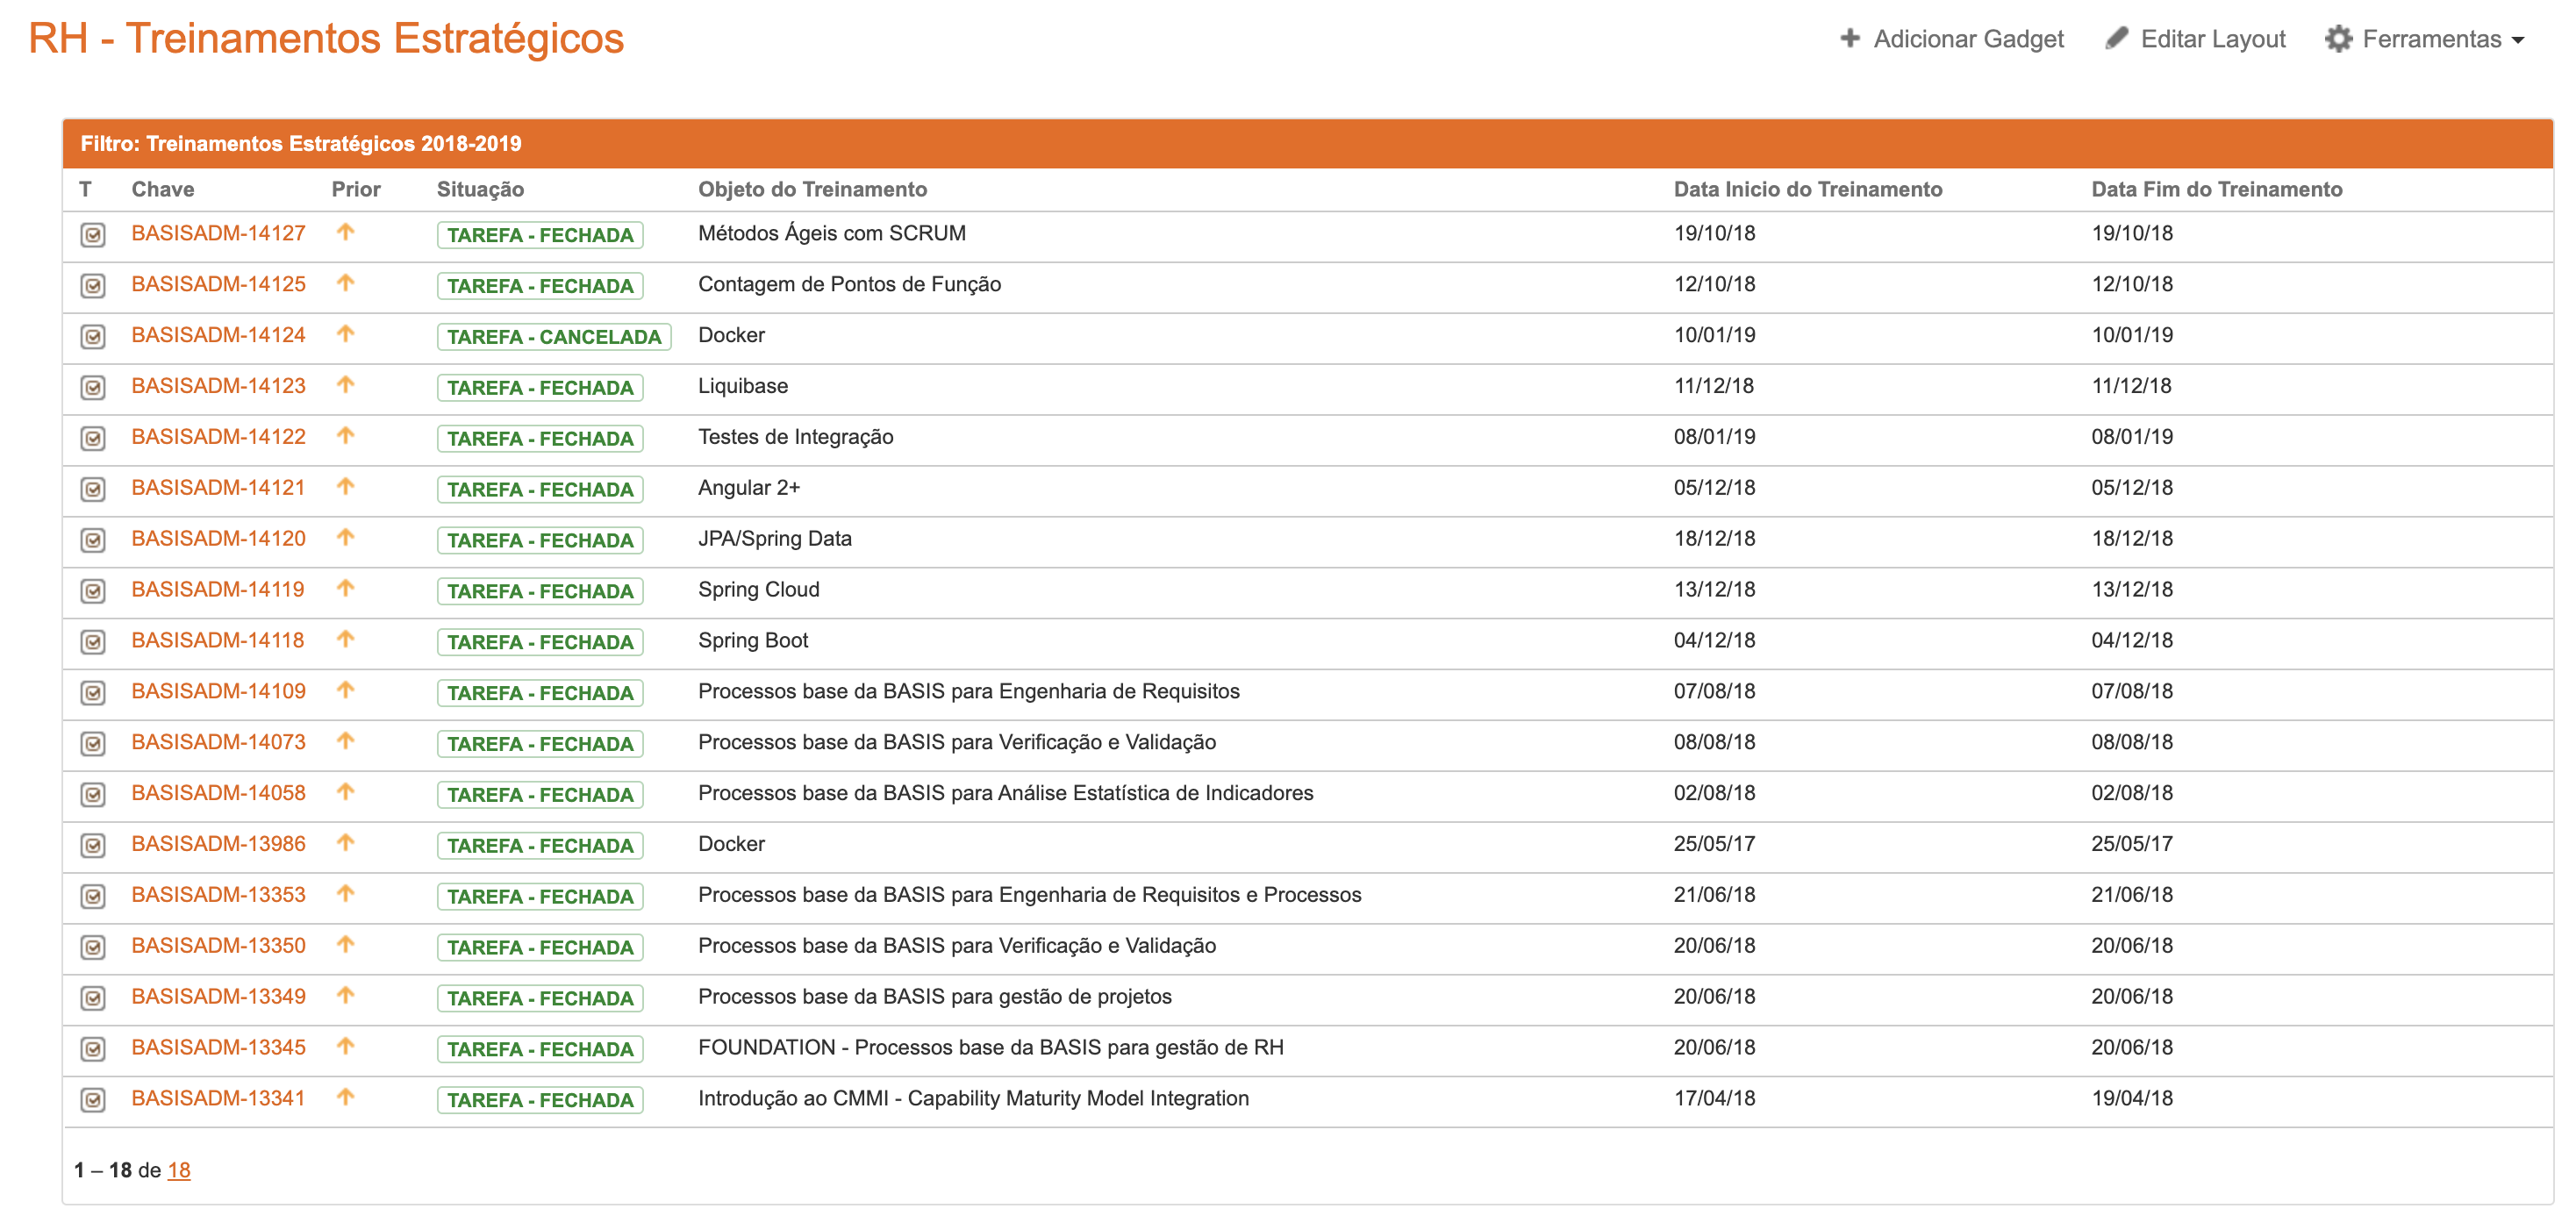2576x1223 pixels.
Task: Sort by Data Inicio do Treinamento column
Action: [x=1807, y=189]
